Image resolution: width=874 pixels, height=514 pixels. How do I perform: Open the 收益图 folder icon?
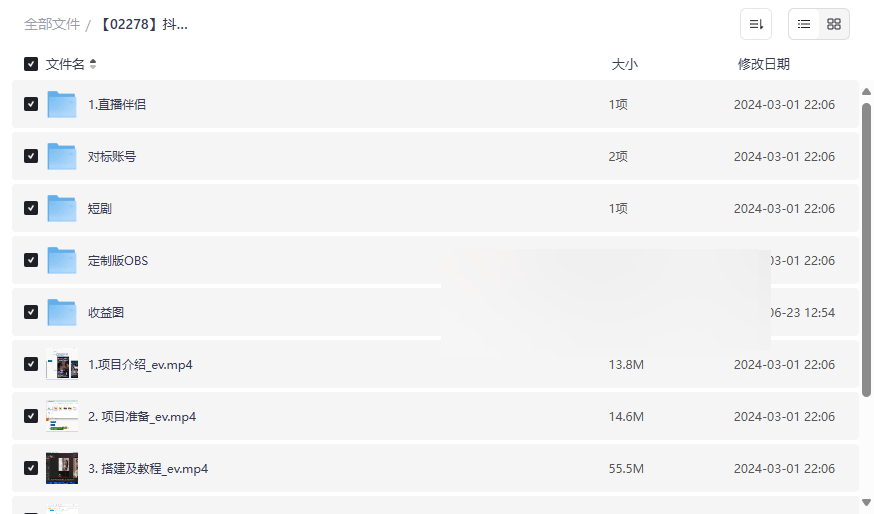pyautogui.click(x=62, y=312)
